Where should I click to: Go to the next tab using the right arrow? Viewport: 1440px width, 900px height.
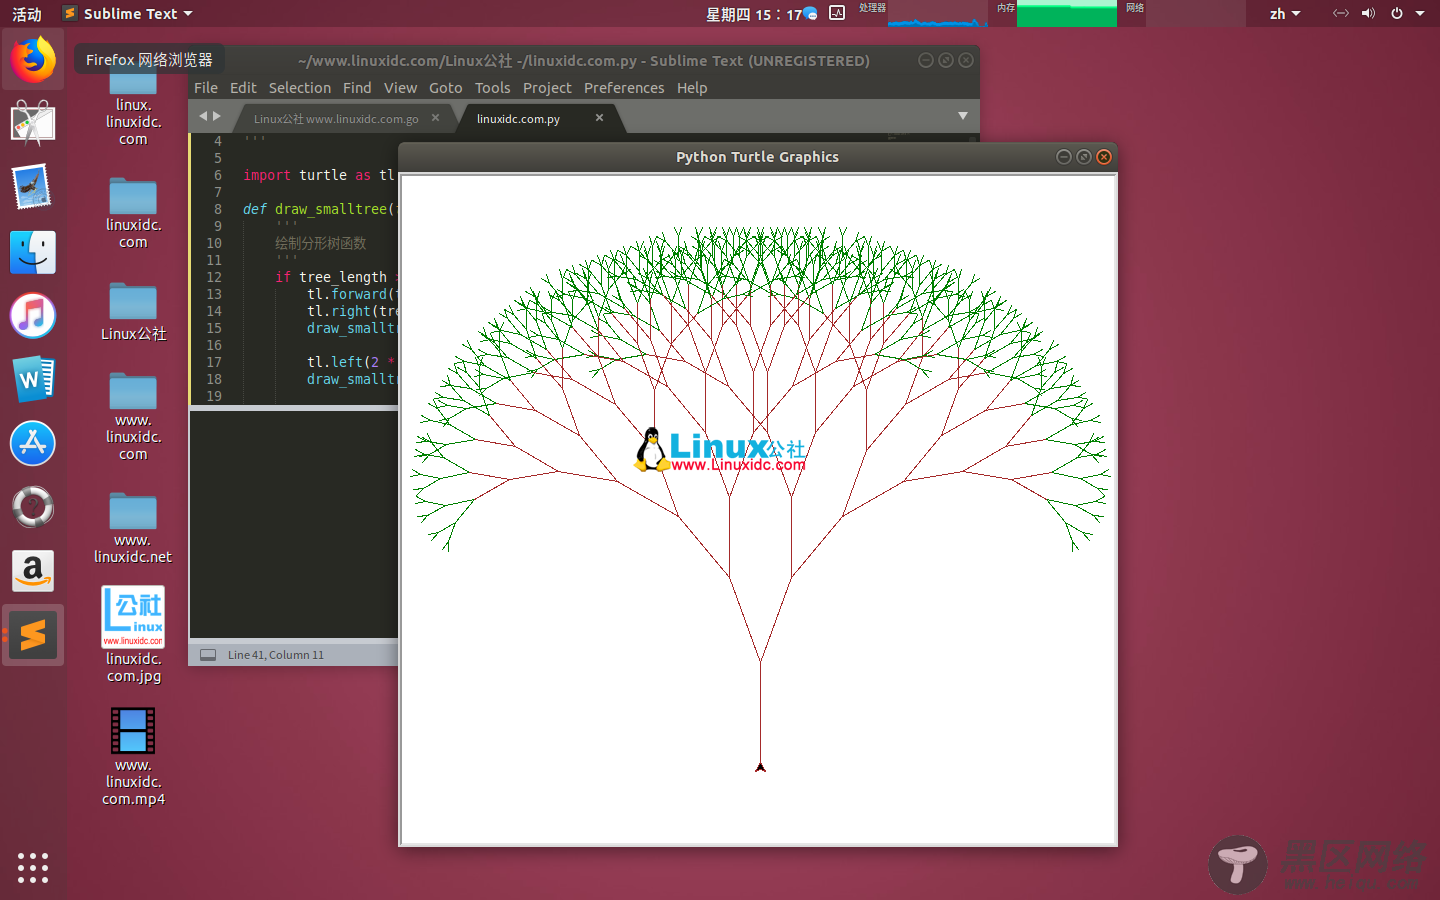(217, 116)
